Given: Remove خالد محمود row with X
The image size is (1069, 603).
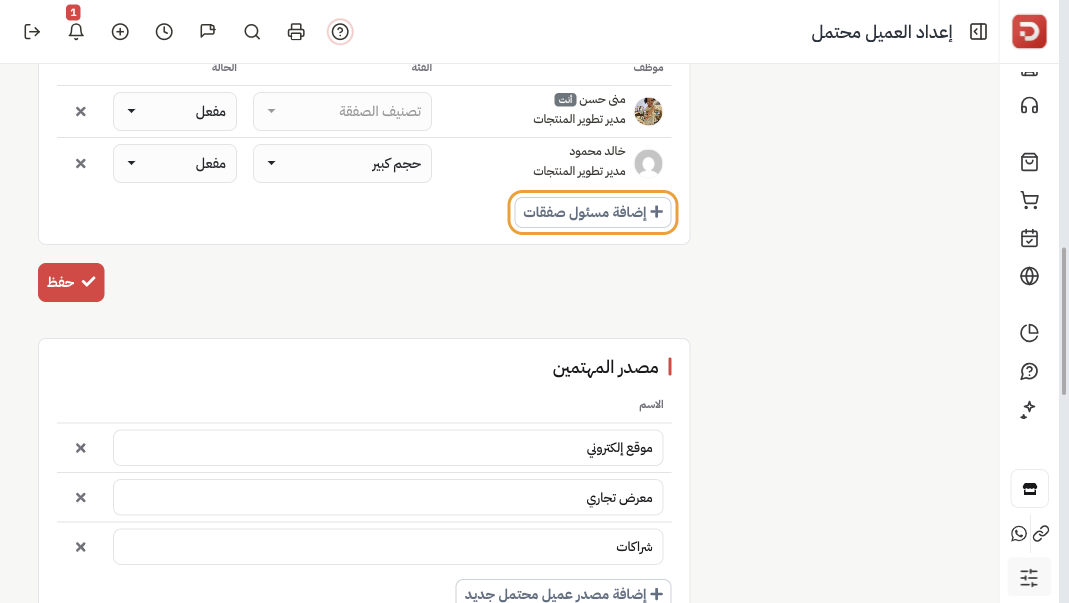Looking at the screenshot, I should click(80, 163).
